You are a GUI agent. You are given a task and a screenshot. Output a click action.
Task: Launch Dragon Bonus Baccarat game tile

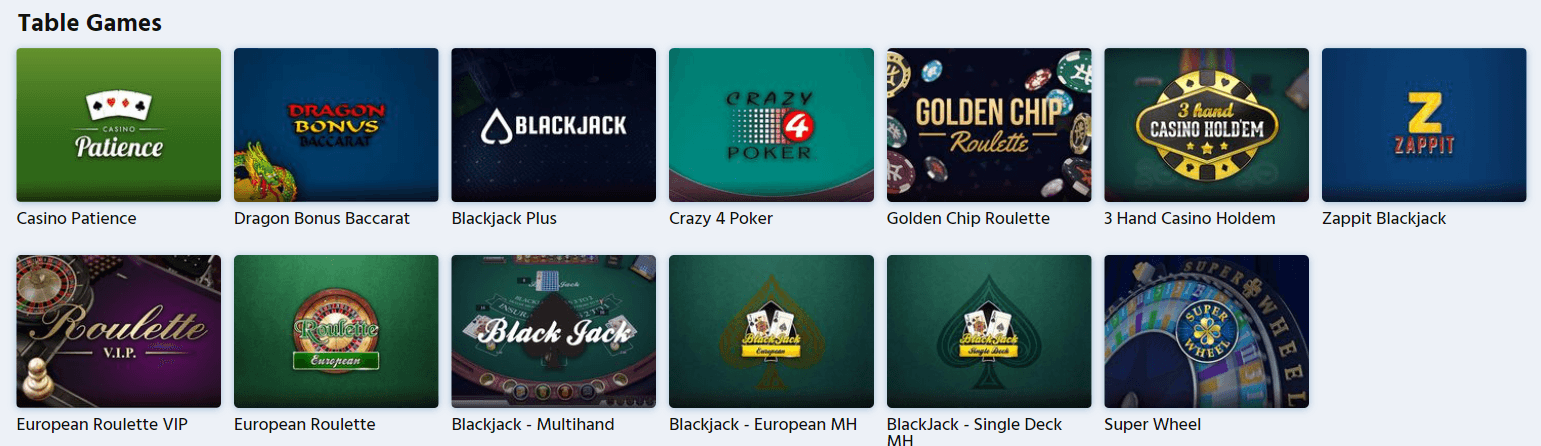336,125
